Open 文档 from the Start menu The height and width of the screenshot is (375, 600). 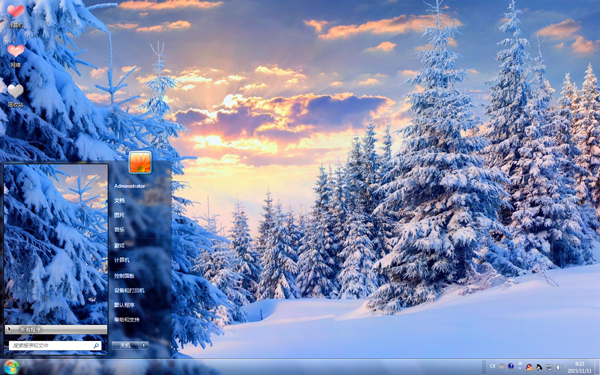click(119, 201)
